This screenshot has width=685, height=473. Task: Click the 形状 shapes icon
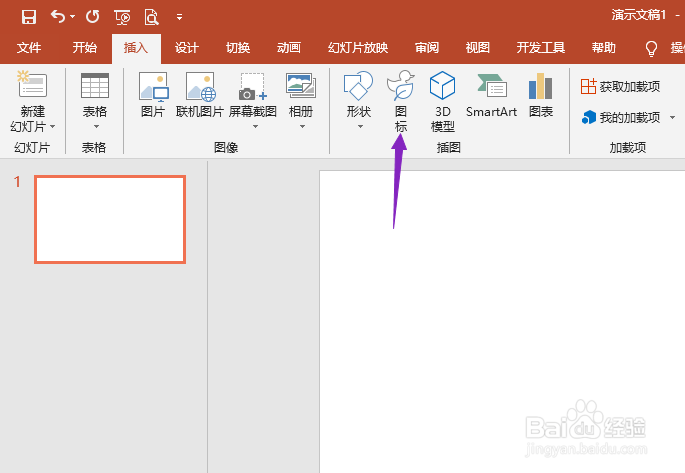tap(358, 86)
